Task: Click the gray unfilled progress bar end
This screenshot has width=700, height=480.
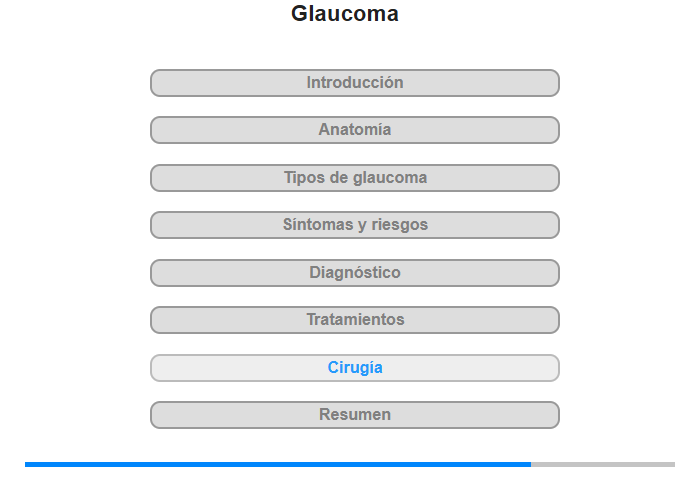Action: 603,464
